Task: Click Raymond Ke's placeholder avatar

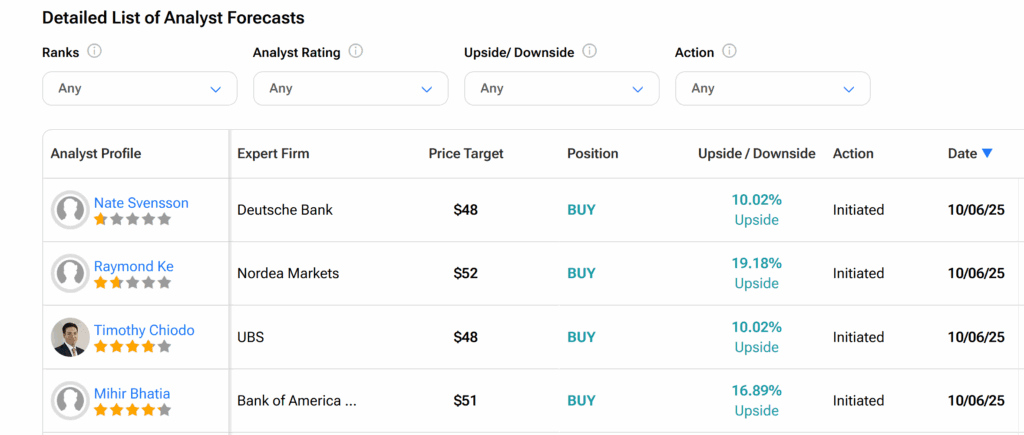Action: point(70,273)
